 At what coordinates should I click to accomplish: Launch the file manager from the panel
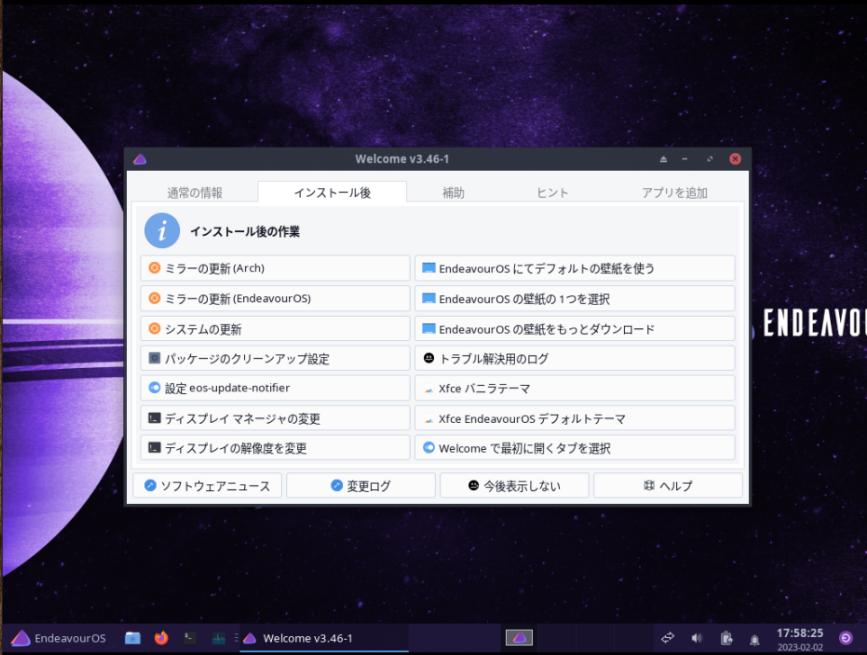(132, 638)
